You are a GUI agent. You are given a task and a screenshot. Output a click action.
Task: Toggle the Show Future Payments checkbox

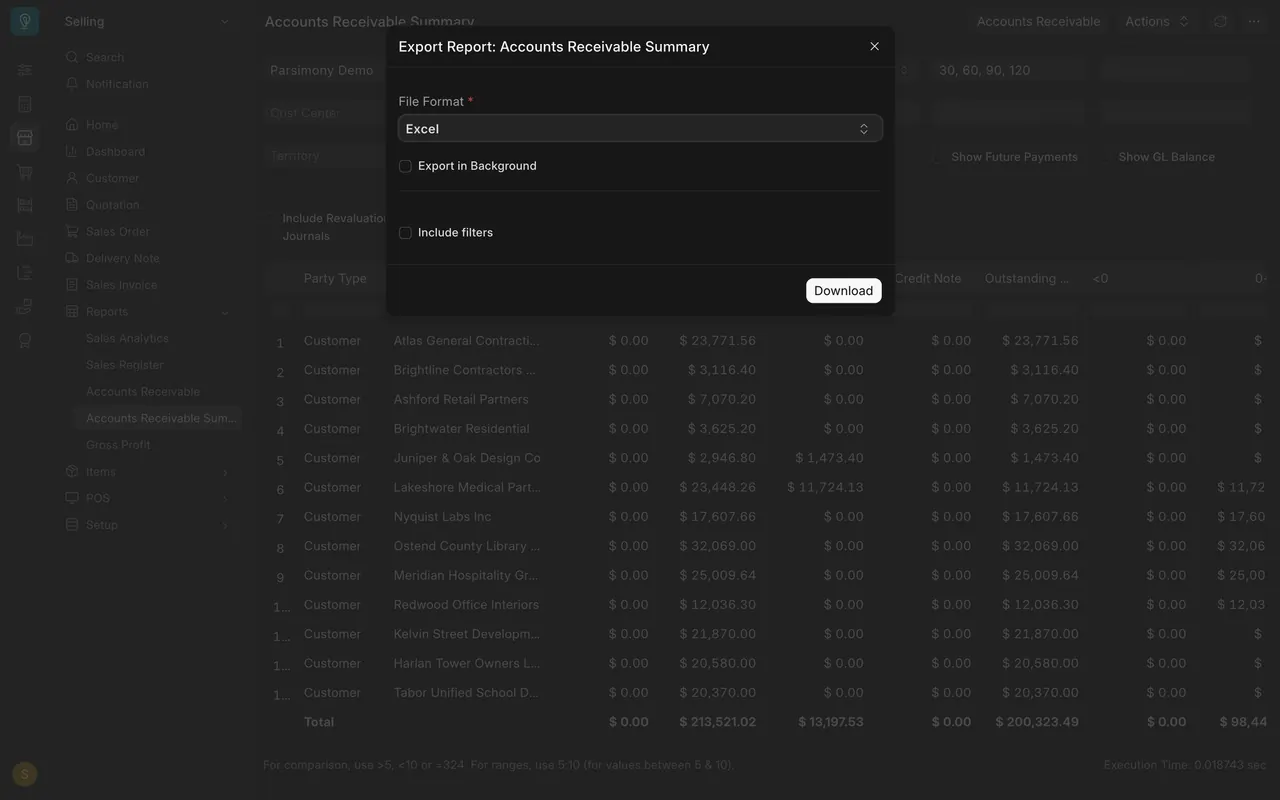pos(938,157)
